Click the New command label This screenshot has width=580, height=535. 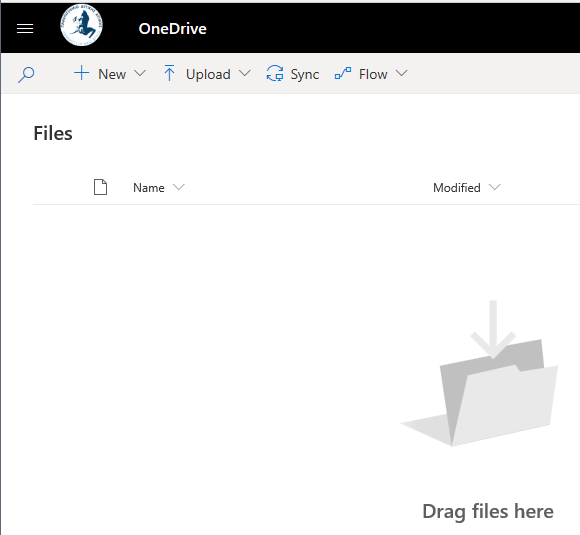(x=112, y=74)
